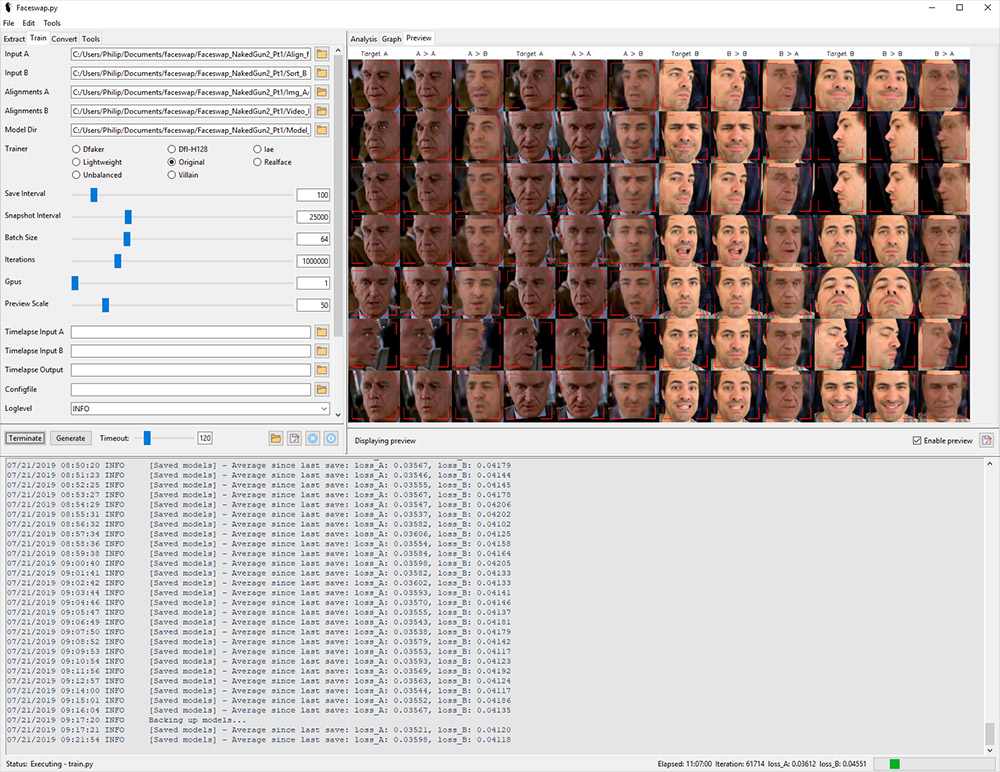Open the File menu
The width and height of the screenshot is (1000, 772).
pyautogui.click(x=8, y=23)
